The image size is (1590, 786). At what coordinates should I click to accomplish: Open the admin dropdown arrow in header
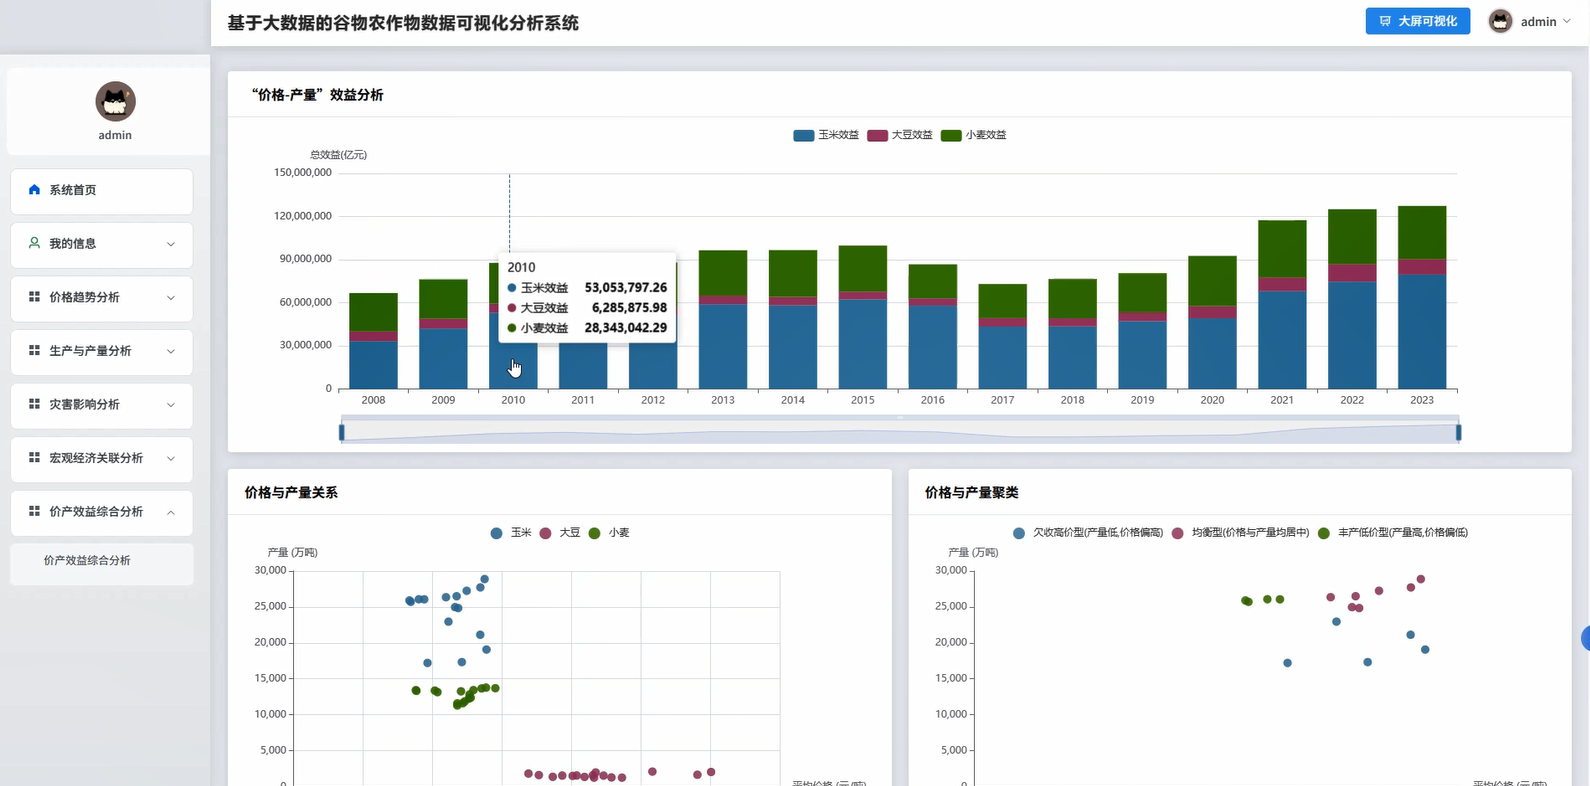click(1567, 21)
